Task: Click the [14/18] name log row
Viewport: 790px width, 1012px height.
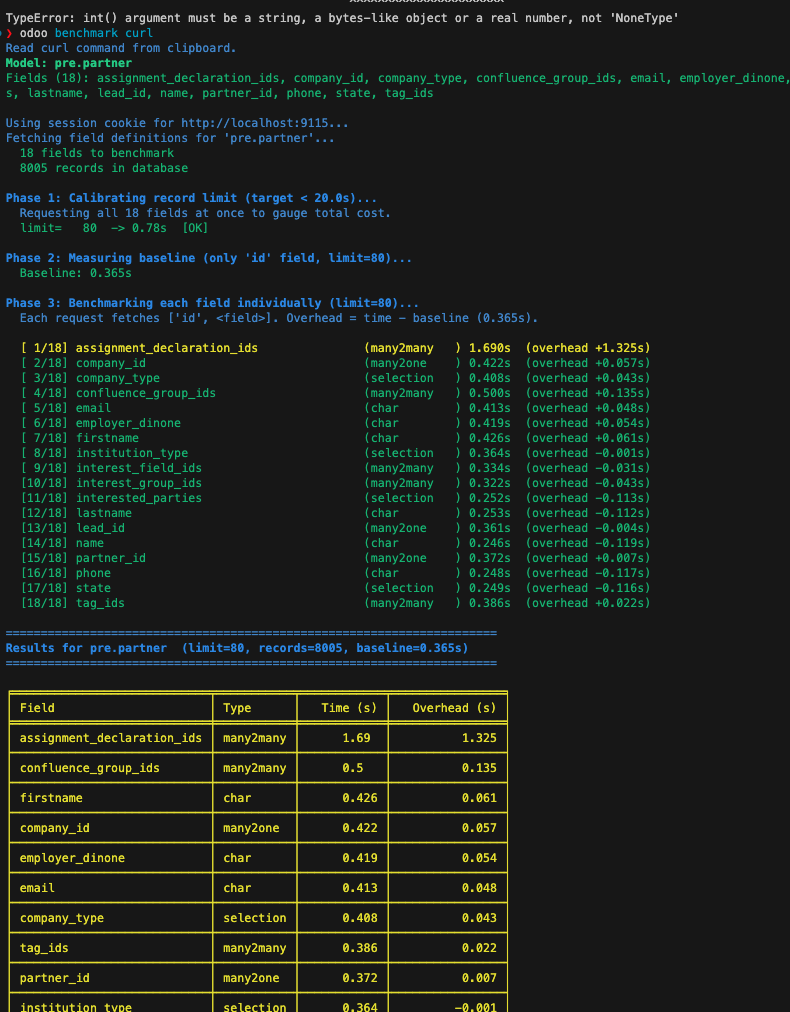Action: point(336,543)
